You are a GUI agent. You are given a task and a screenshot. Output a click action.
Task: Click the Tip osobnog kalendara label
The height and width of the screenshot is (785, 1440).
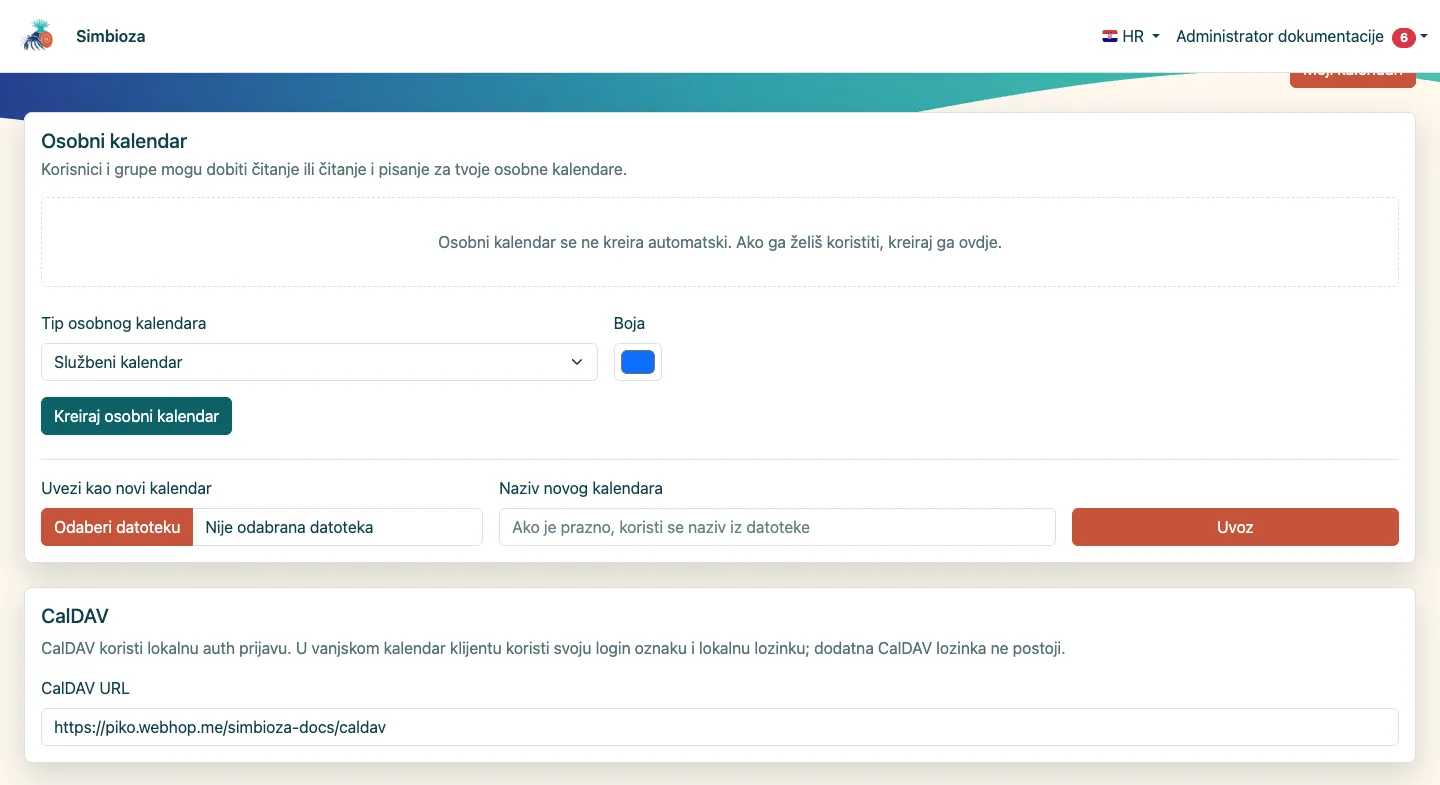click(124, 323)
